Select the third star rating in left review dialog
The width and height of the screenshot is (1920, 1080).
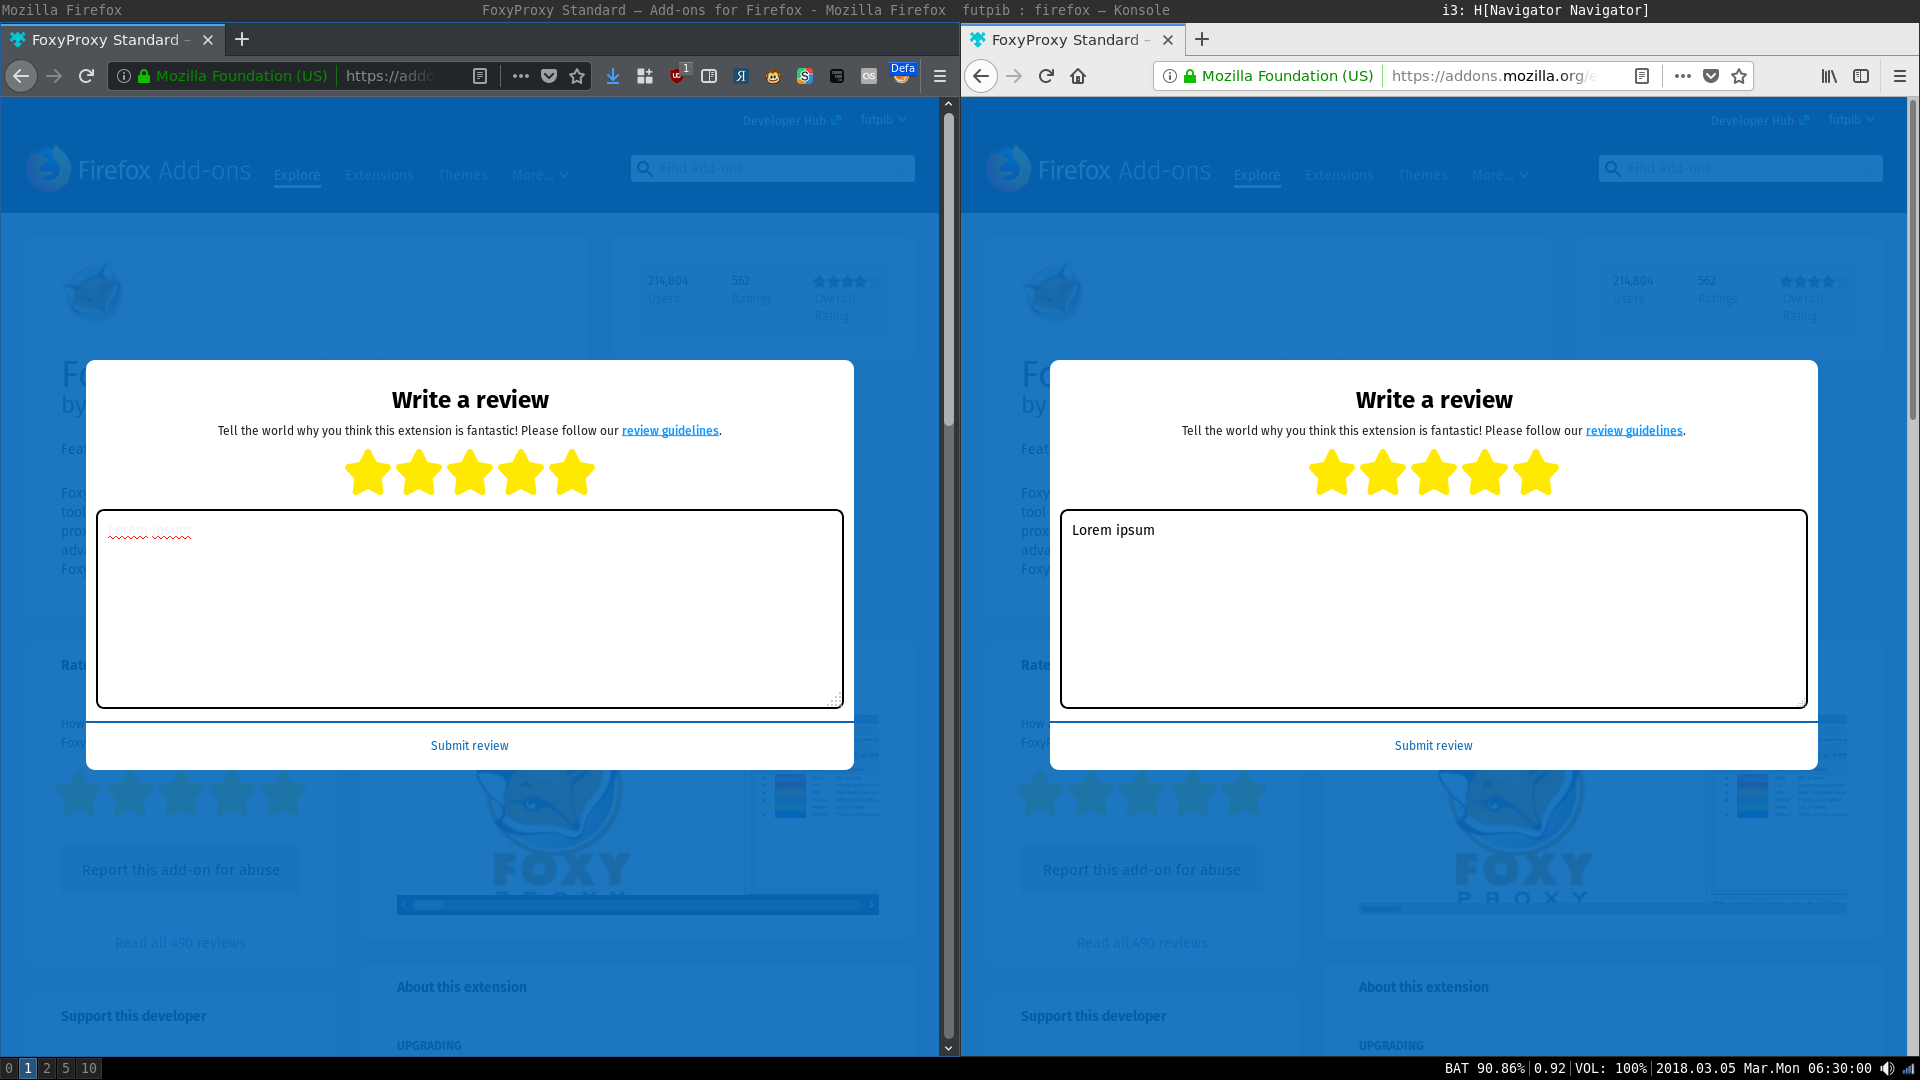click(x=470, y=472)
